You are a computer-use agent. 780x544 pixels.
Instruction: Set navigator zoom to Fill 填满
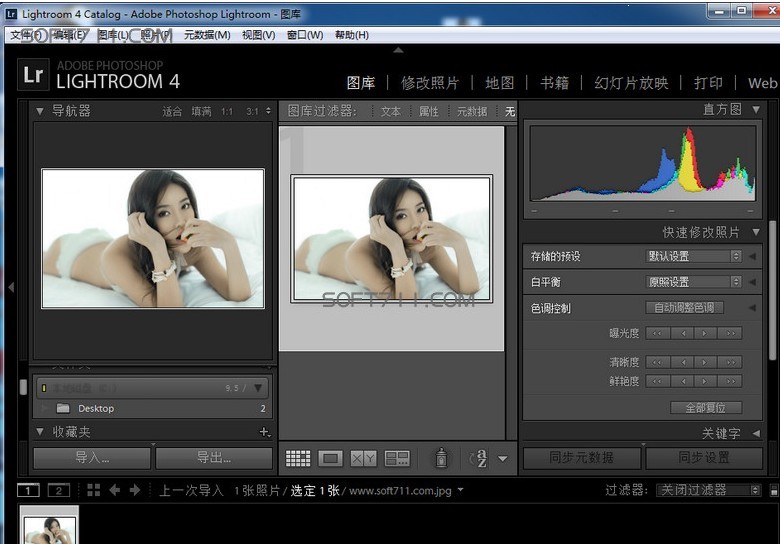(x=201, y=111)
